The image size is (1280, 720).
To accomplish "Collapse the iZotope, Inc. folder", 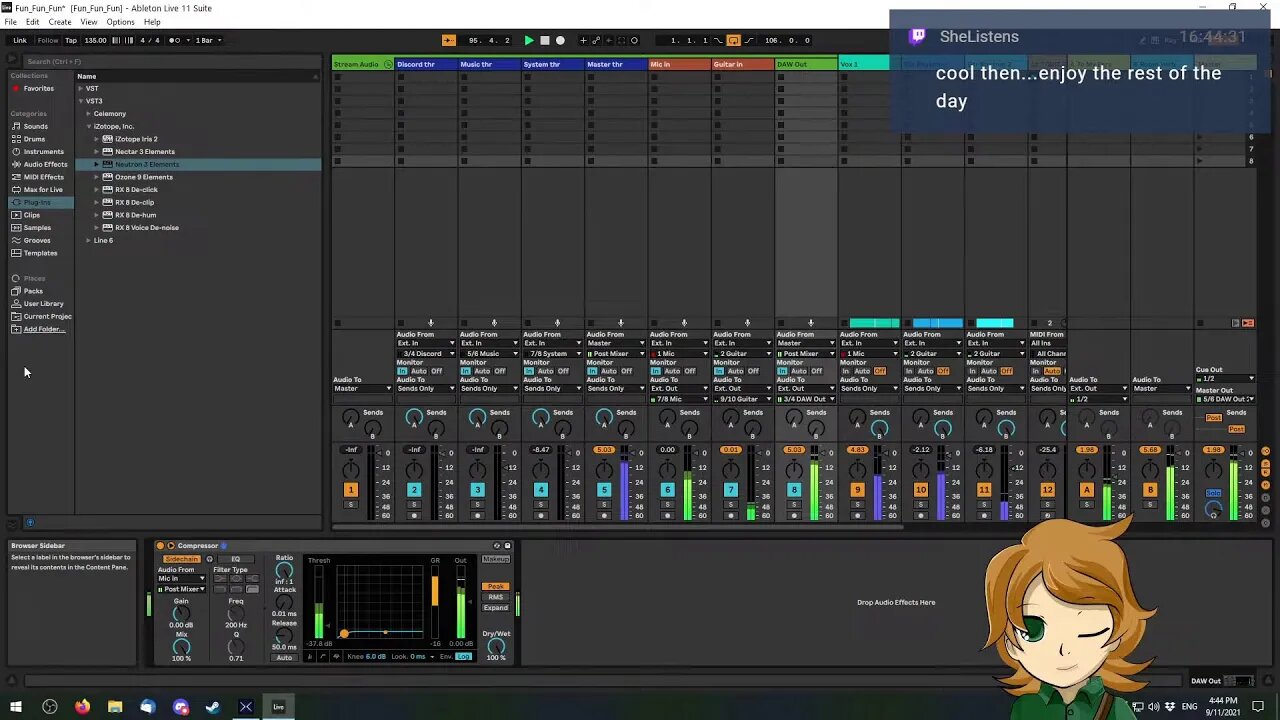I will 89,127.
